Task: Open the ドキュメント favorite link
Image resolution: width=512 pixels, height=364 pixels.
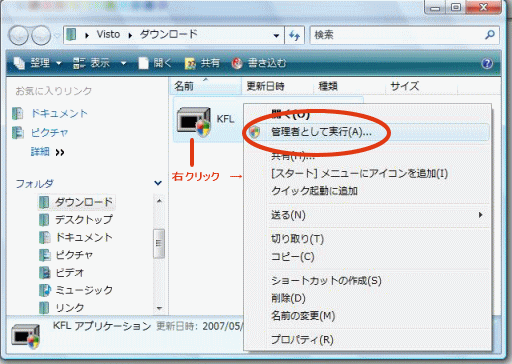Action: coord(59,114)
